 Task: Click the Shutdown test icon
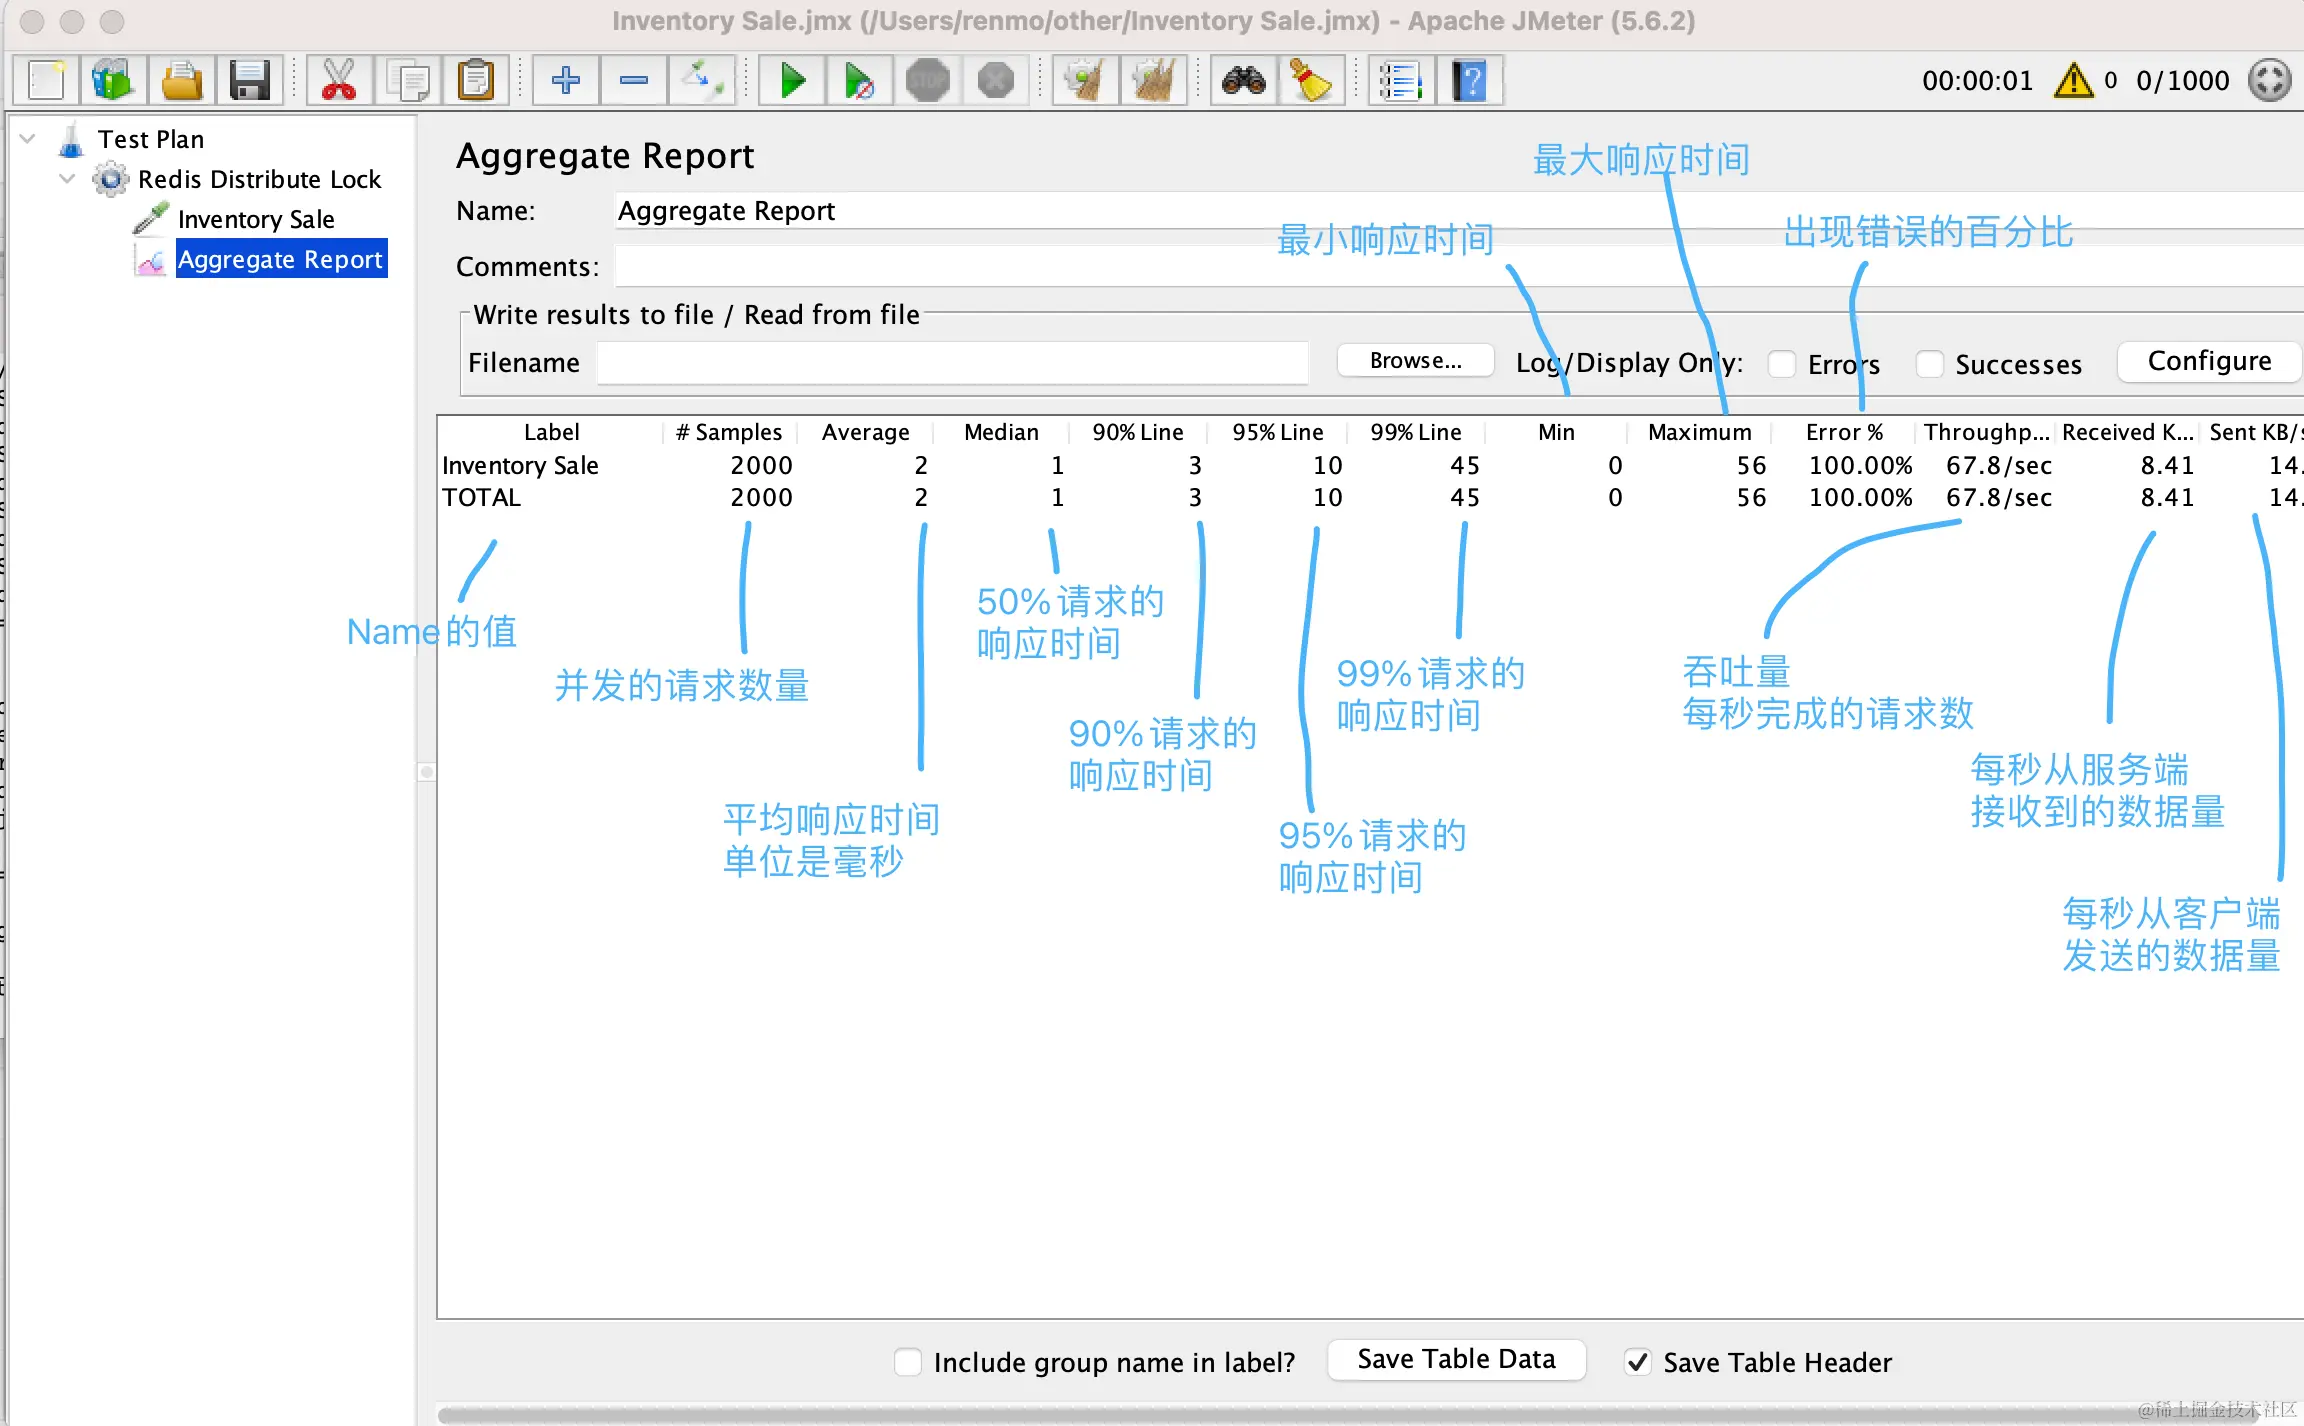coord(995,80)
